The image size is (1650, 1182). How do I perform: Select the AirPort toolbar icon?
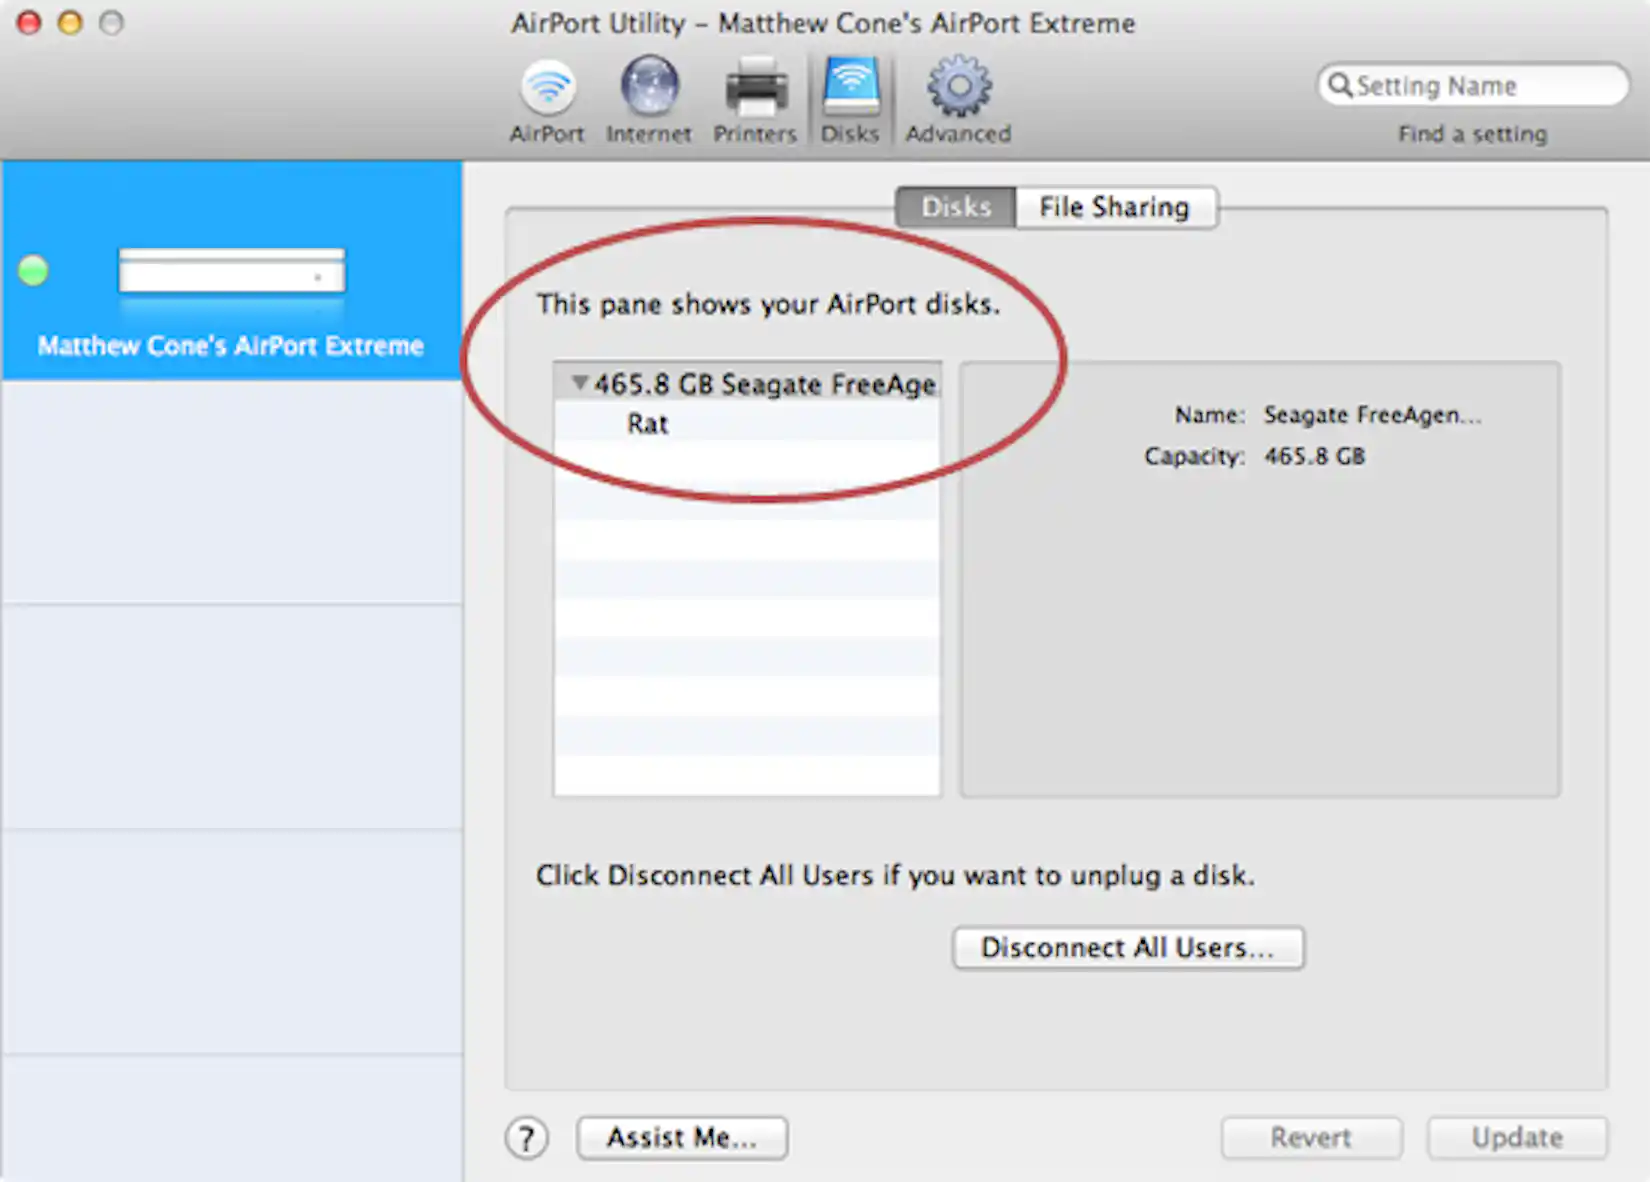546,97
